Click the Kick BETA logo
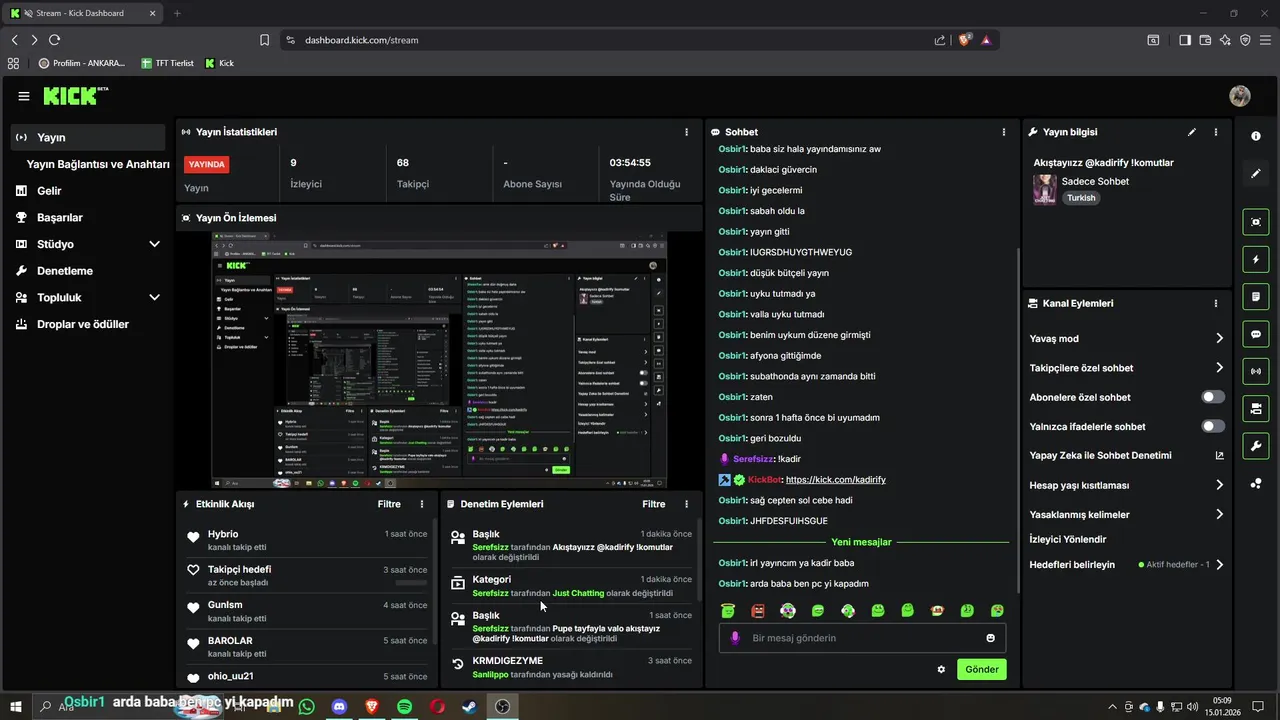Viewport: 1280px width, 720px height. pos(76,96)
